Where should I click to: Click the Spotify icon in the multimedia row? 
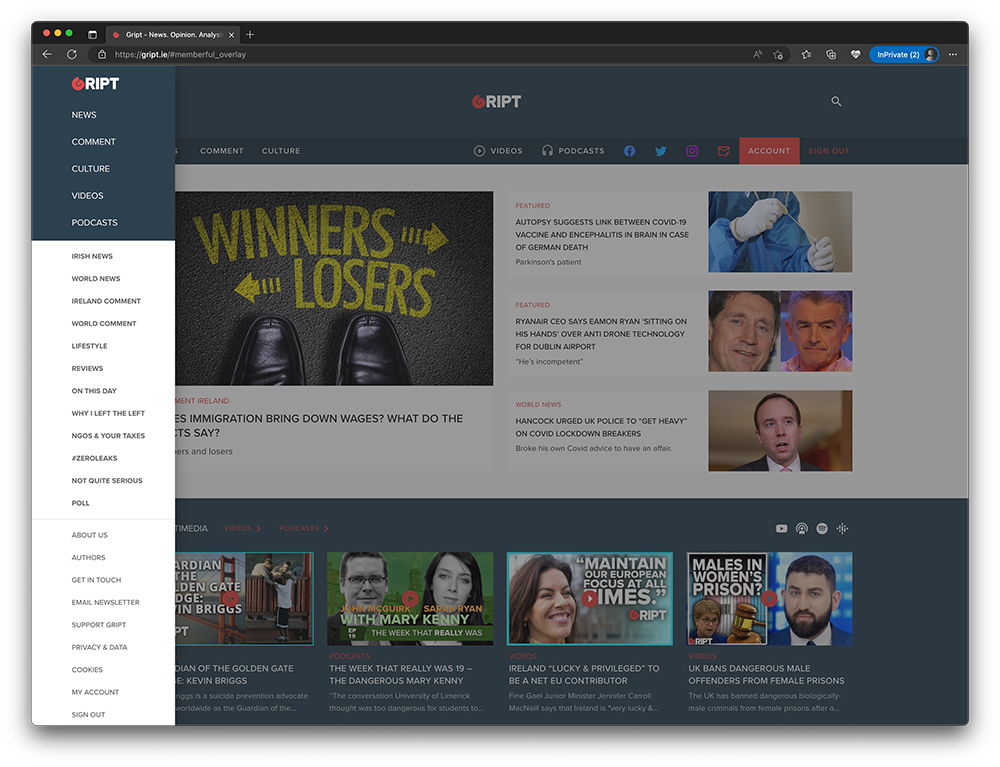click(x=822, y=528)
